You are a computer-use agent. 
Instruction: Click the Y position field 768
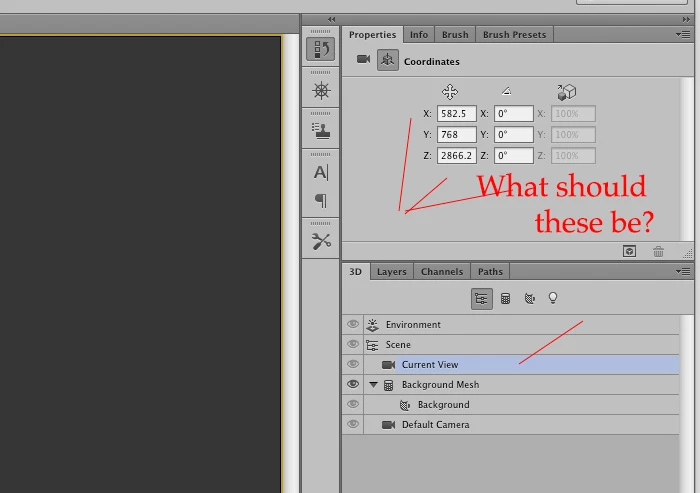pyautogui.click(x=457, y=134)
